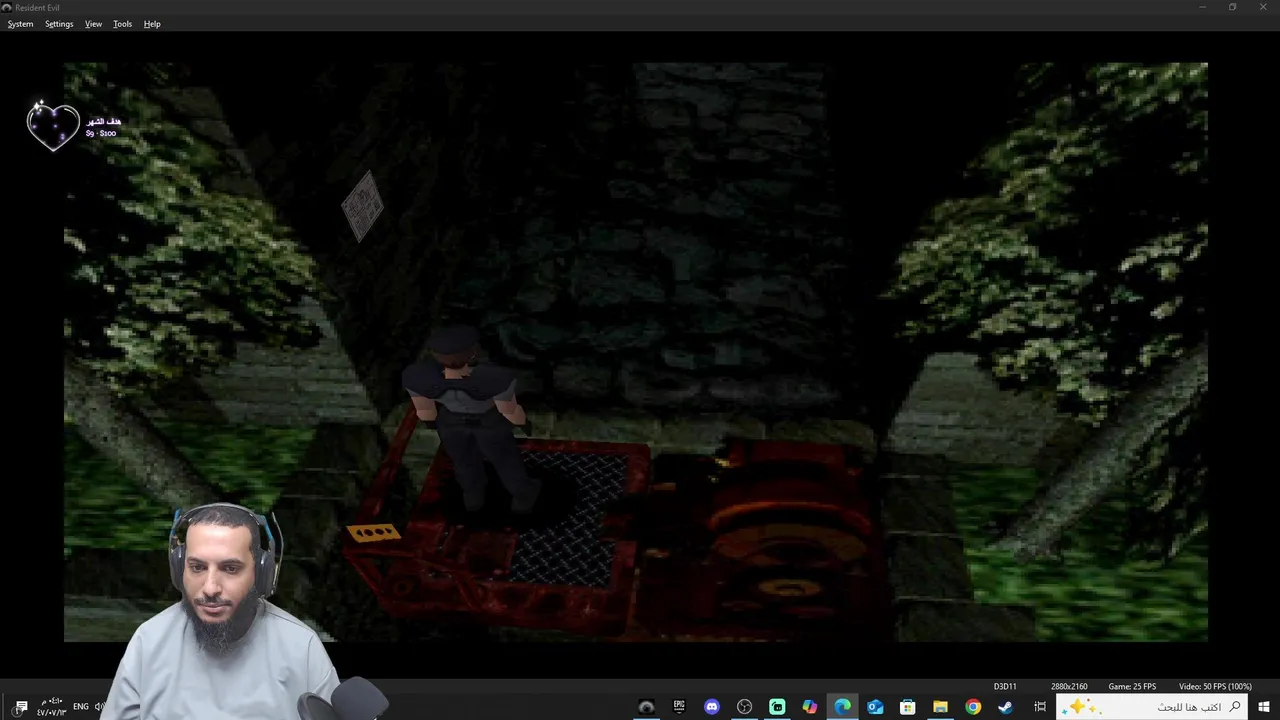Open Outlook from the taskbar

pyautogui.click(x=875, y=707)
